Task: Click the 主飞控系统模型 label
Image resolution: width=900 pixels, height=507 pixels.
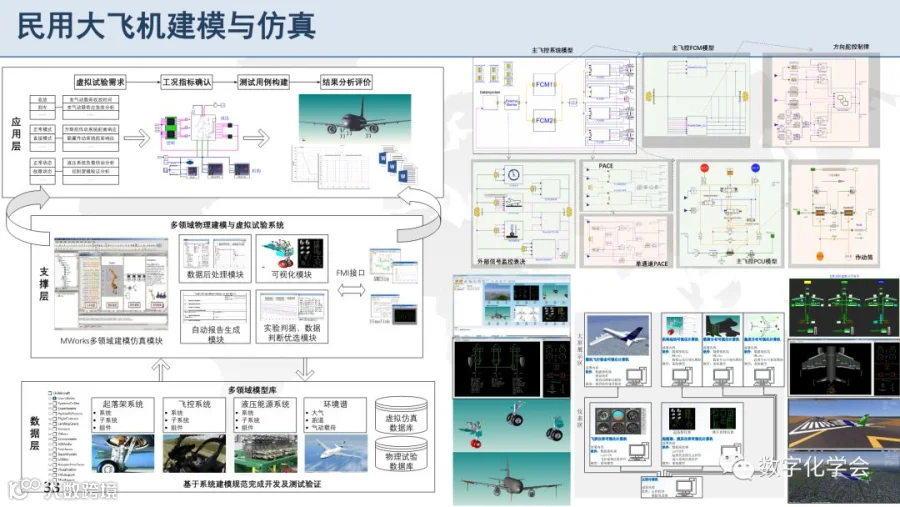Action: click(552, 50)
